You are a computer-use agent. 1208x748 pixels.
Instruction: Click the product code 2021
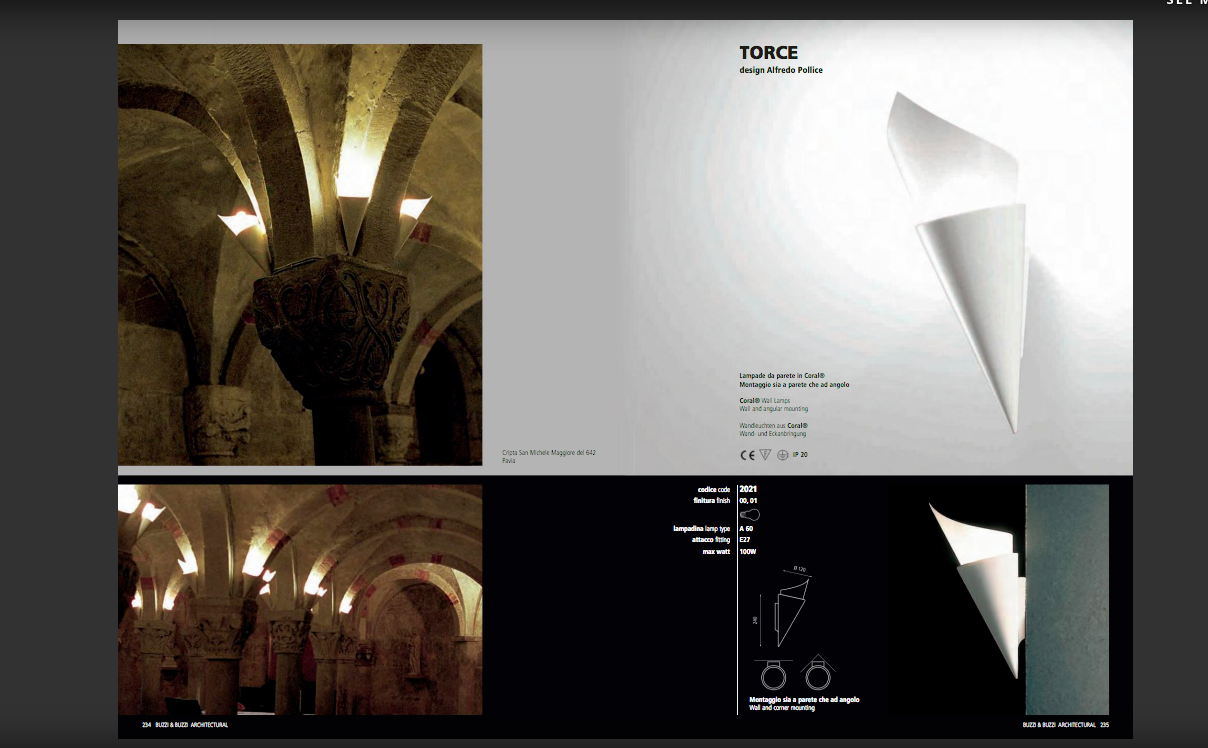[x=747, y=489]
